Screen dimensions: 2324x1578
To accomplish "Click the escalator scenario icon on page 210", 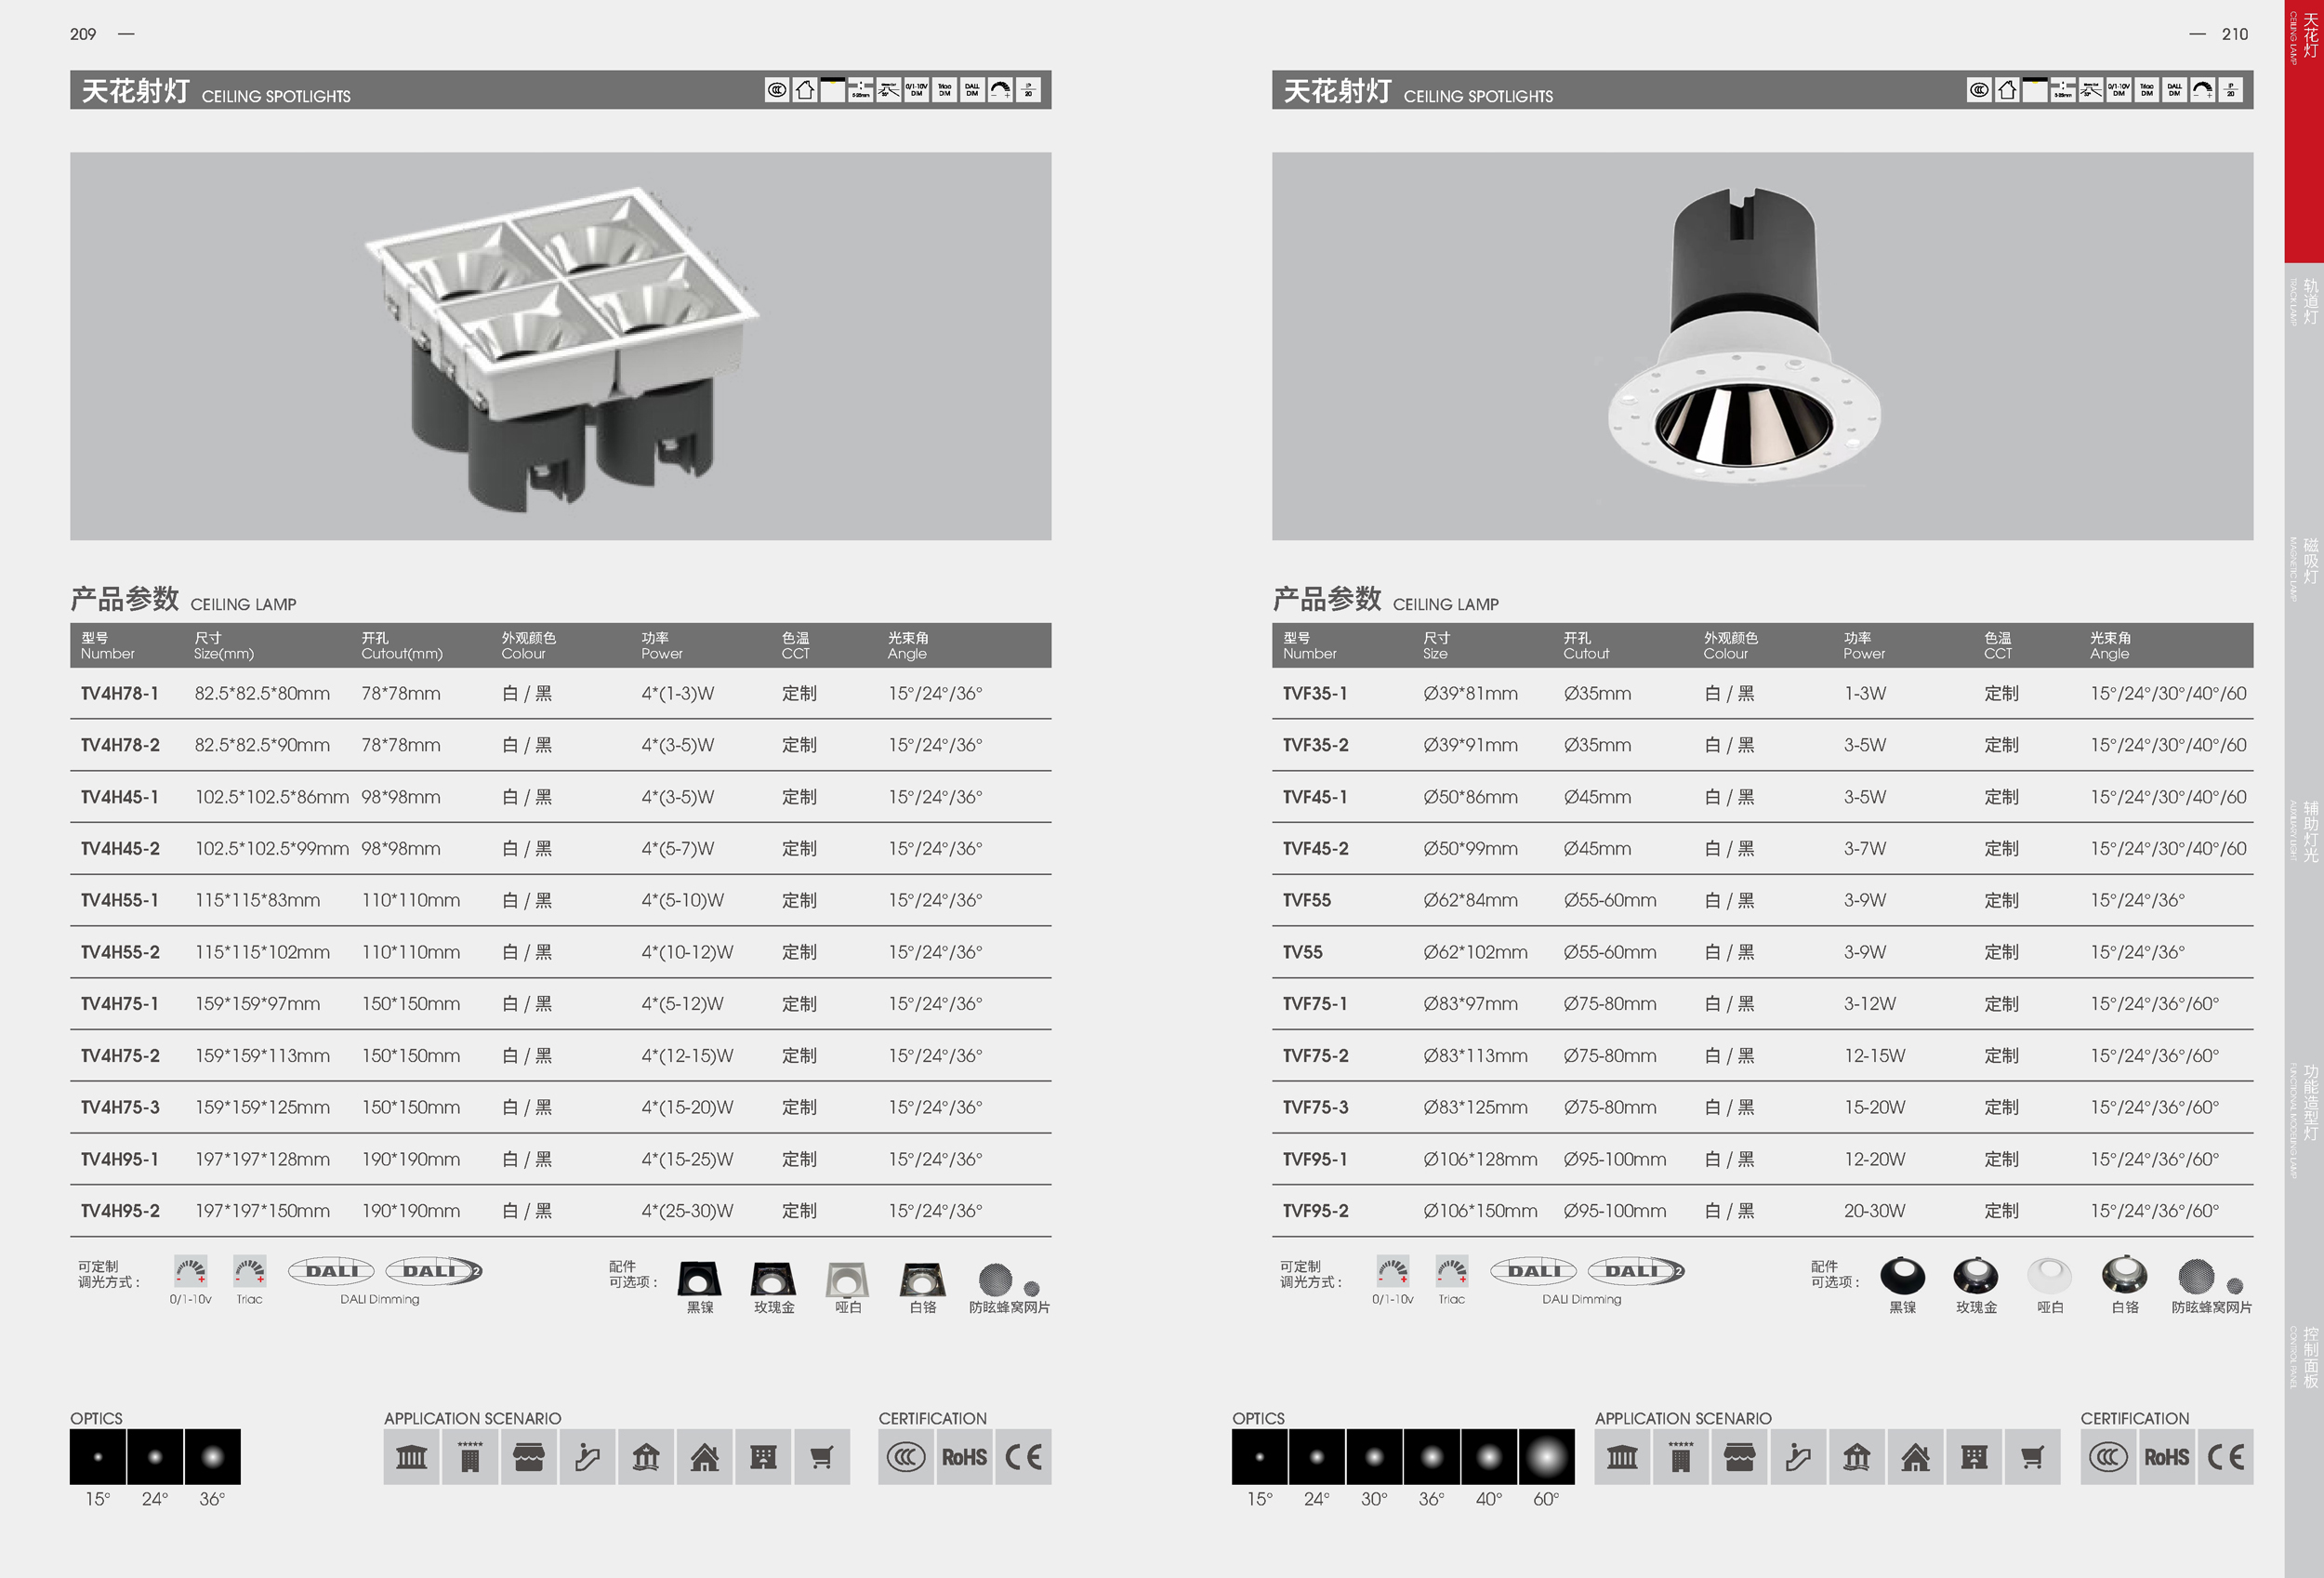I will [x=1798, y=1457].
